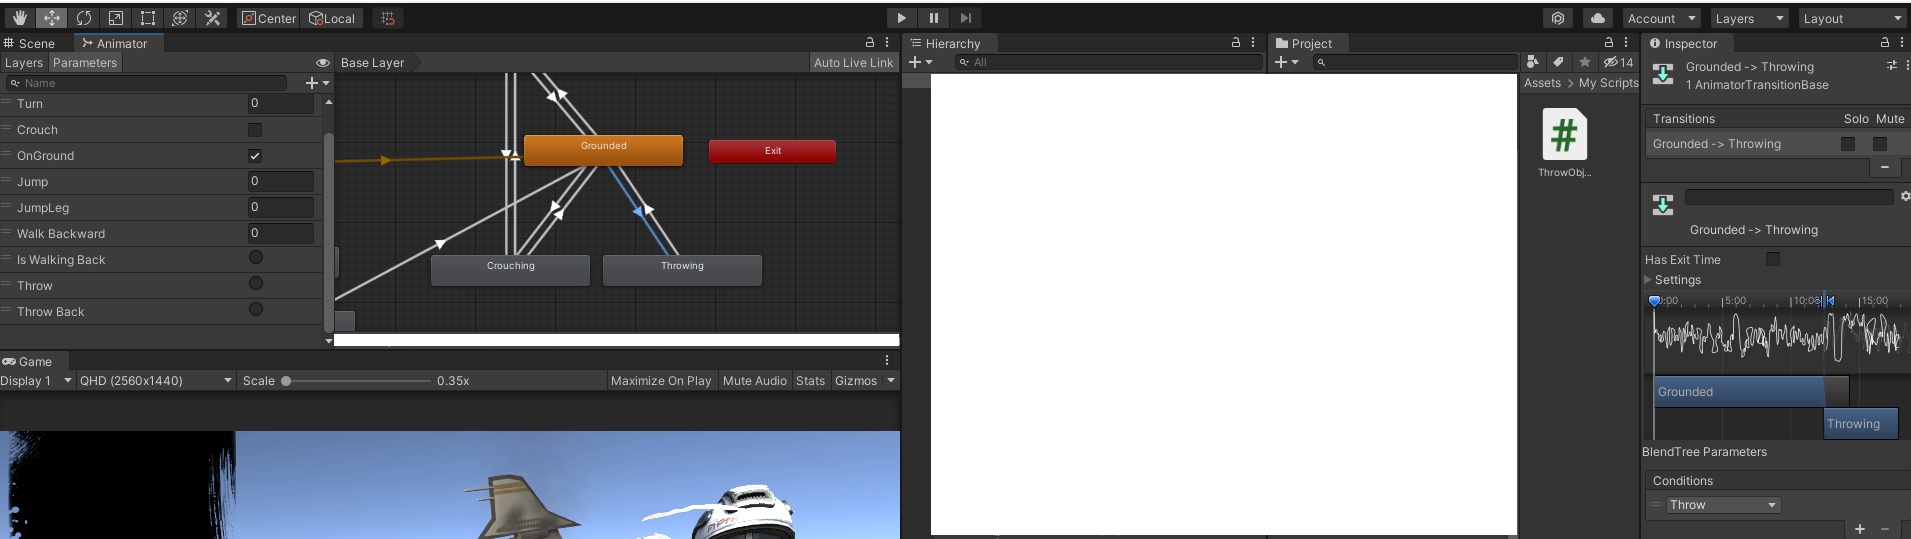Open the Layout dropdown

pos(1852,18)
